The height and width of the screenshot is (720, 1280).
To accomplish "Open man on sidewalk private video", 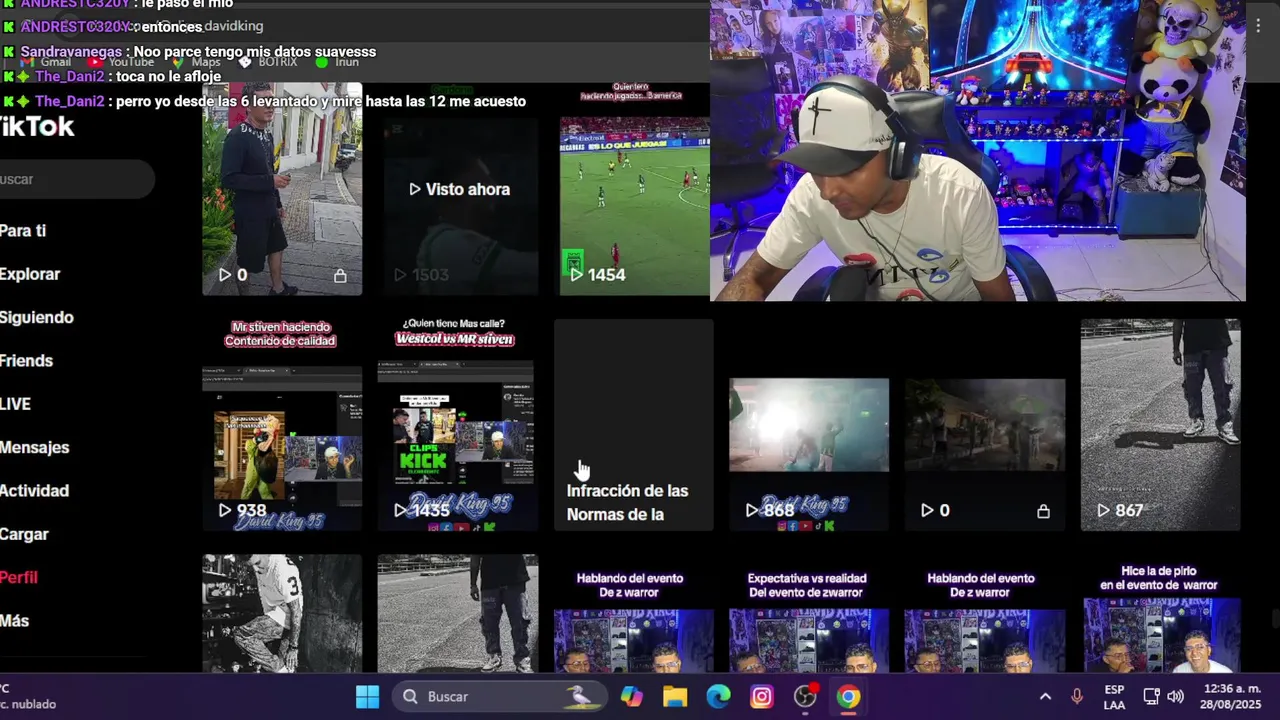I will [x=282, y=189].
